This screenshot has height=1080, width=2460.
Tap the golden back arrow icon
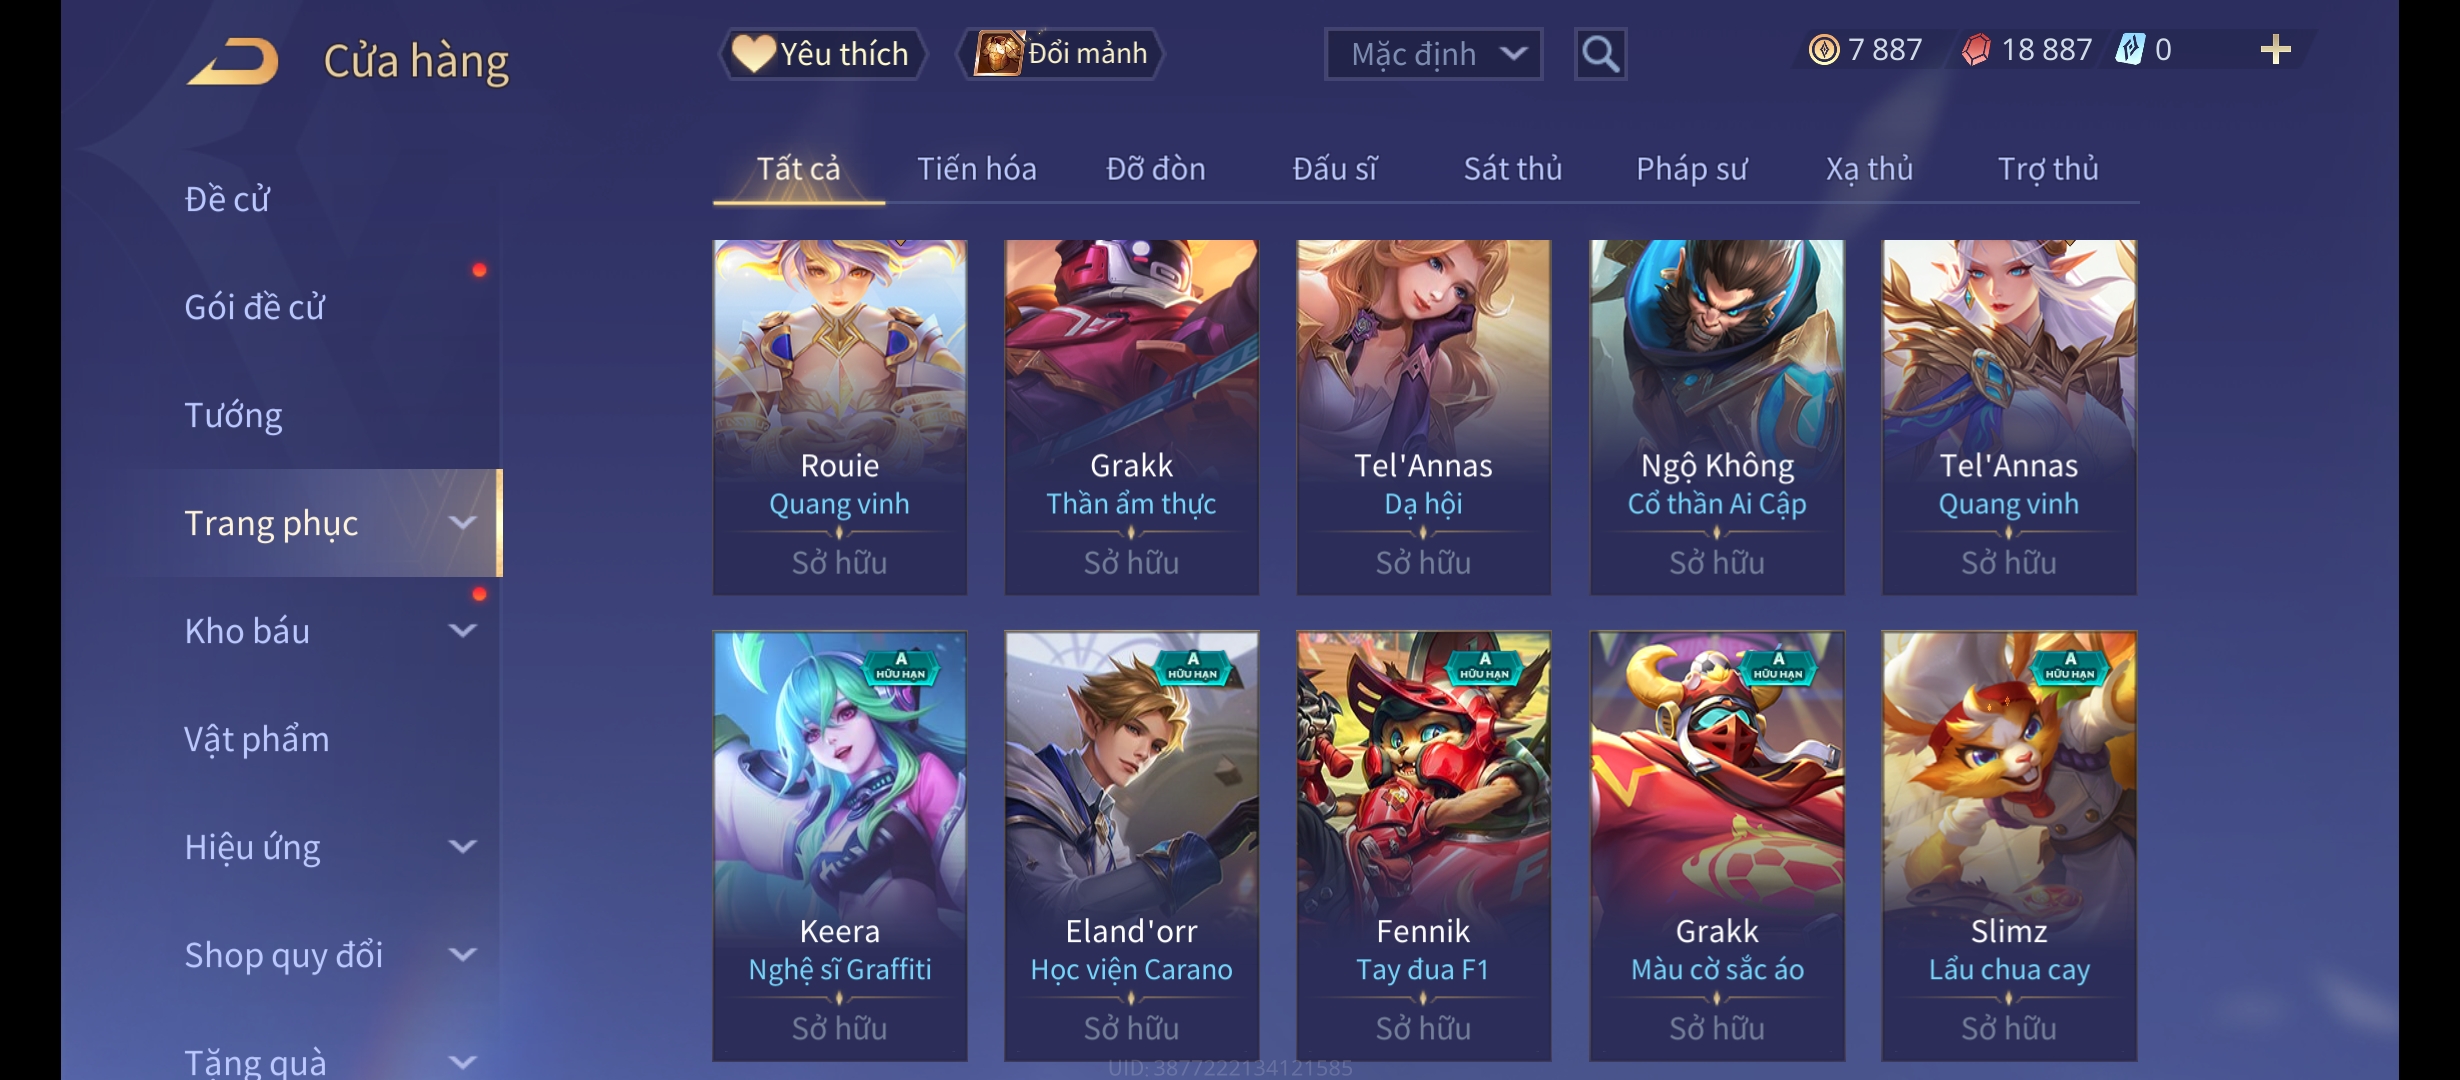[233, 62]
